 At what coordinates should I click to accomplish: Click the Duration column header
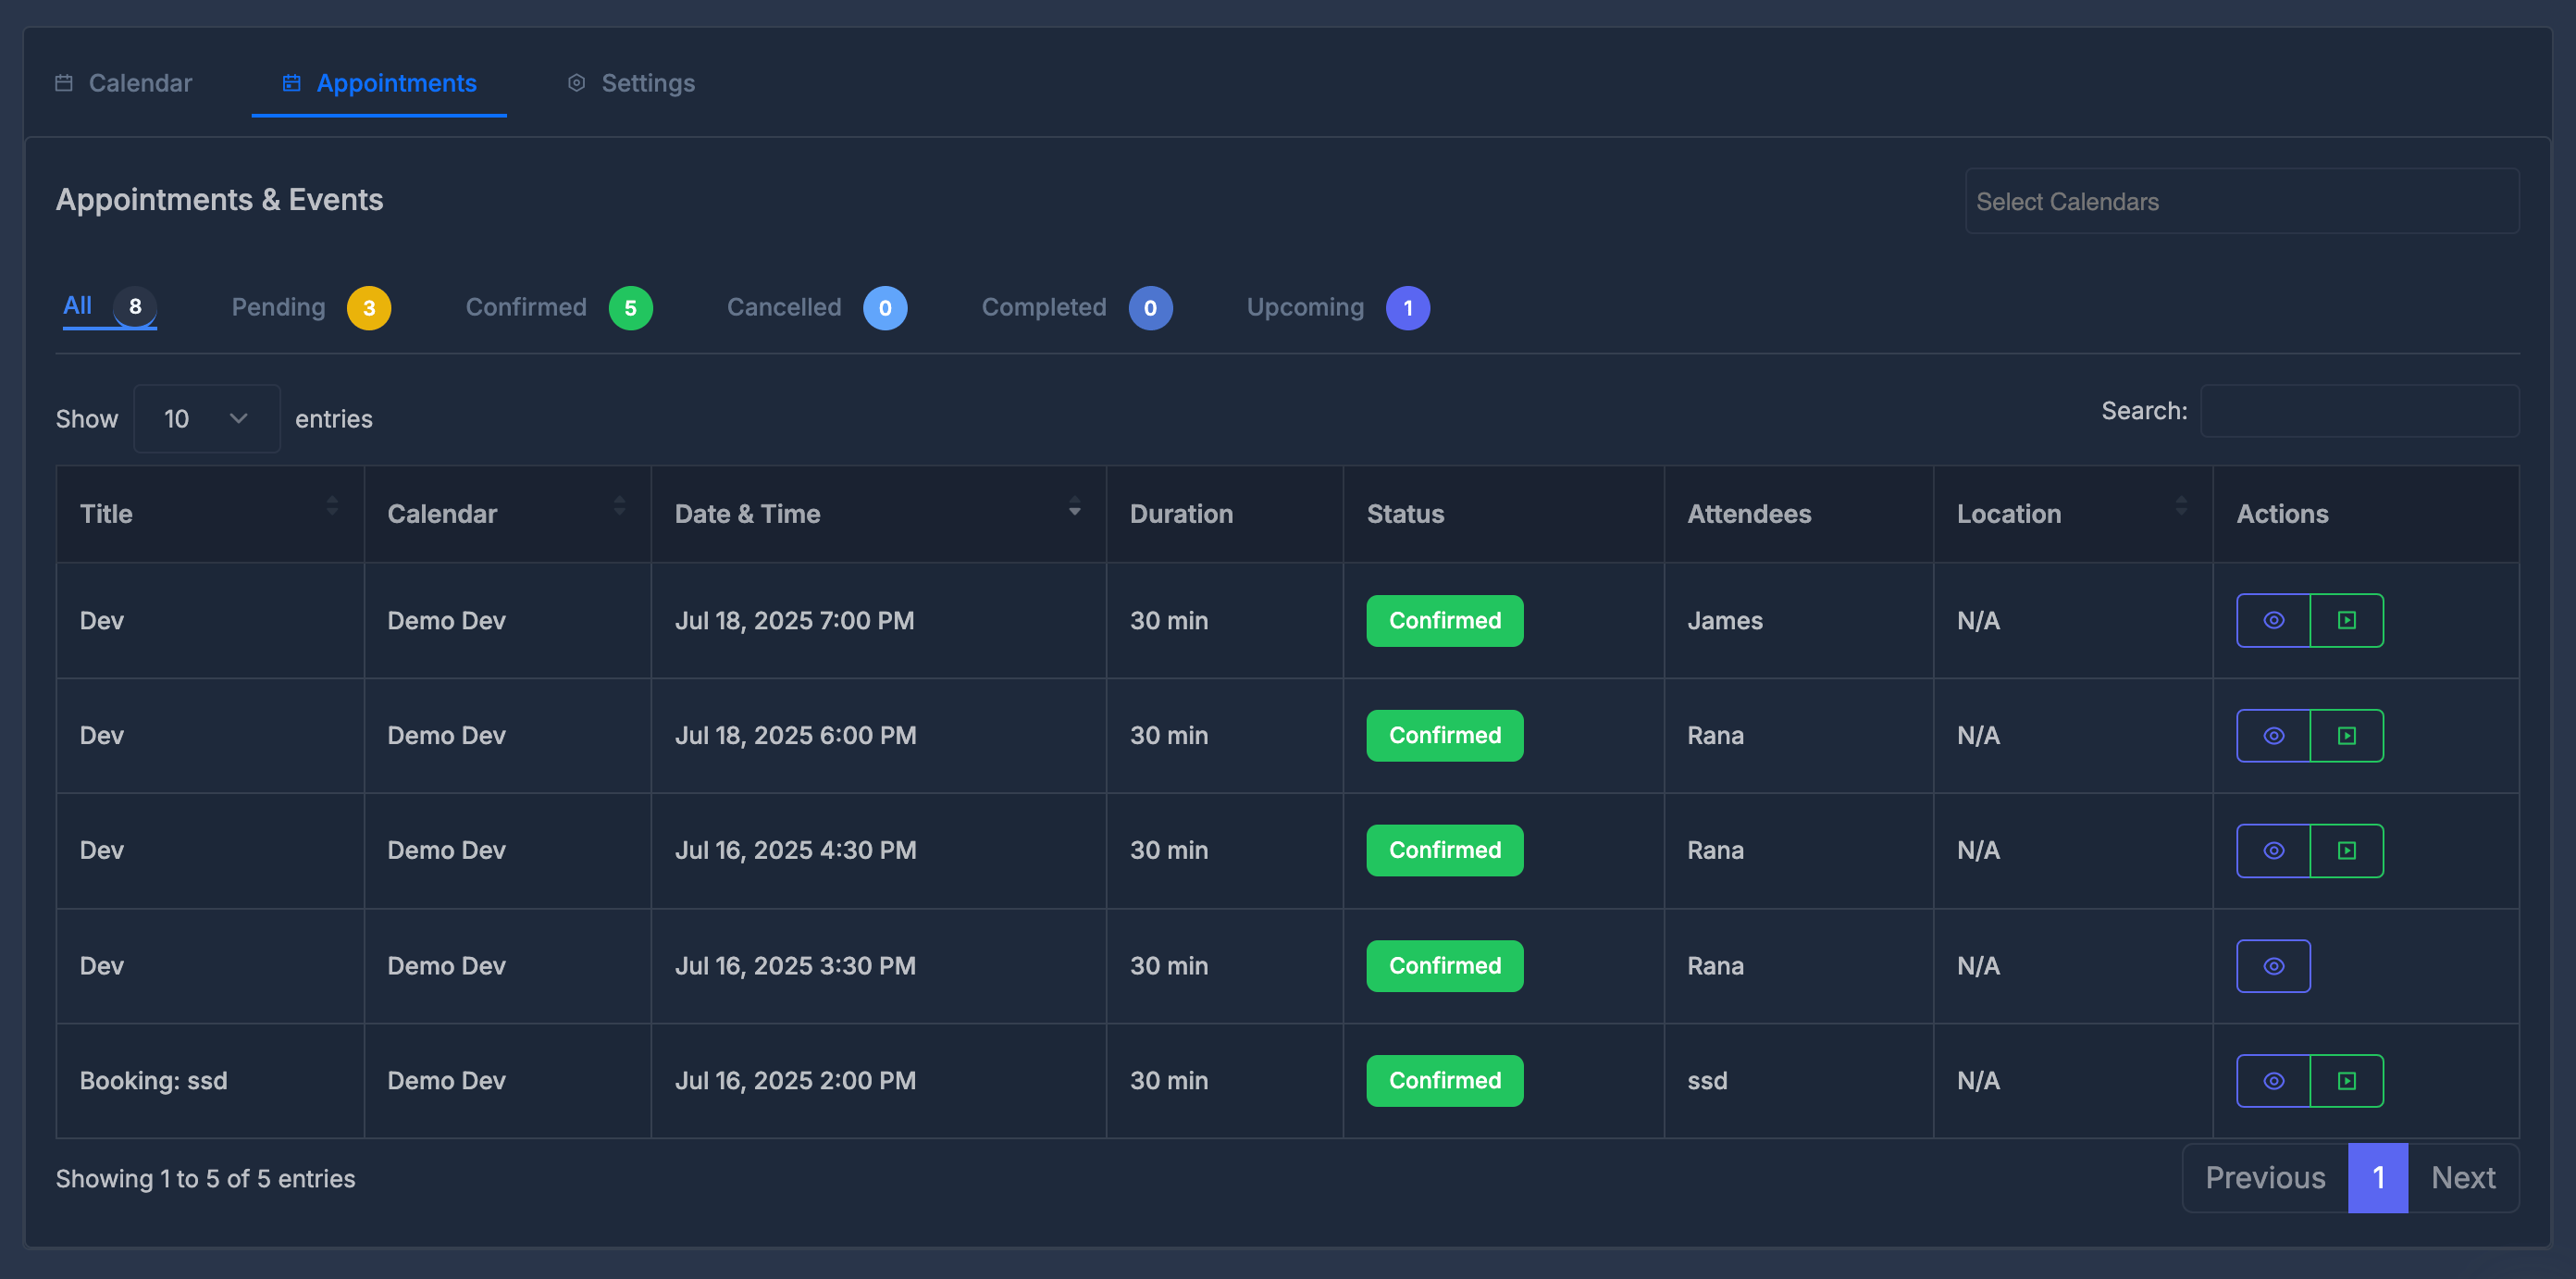coord(1224,514)
